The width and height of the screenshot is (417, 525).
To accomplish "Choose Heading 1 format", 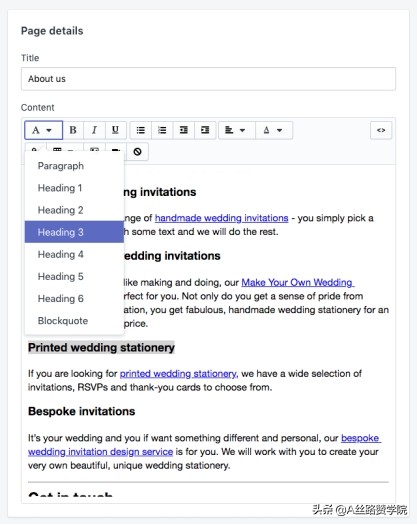I will point(74,188).
